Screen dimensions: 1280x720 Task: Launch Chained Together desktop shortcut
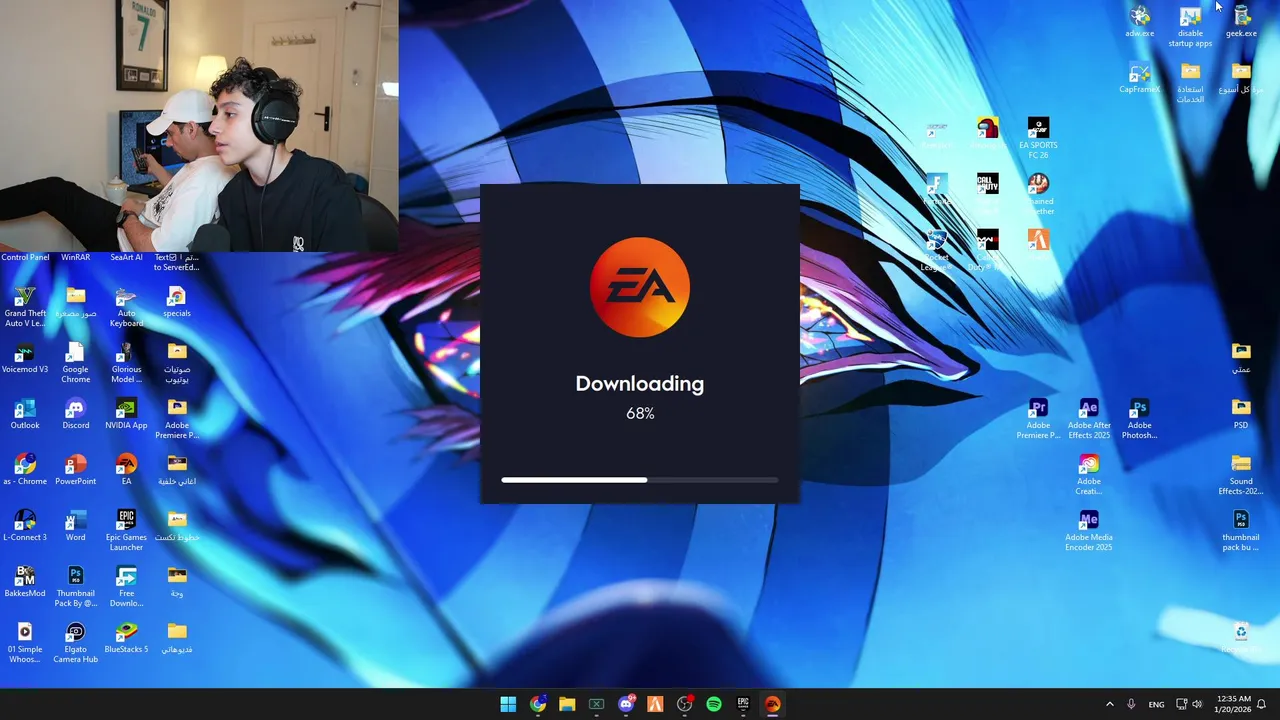pos(1038,194)
